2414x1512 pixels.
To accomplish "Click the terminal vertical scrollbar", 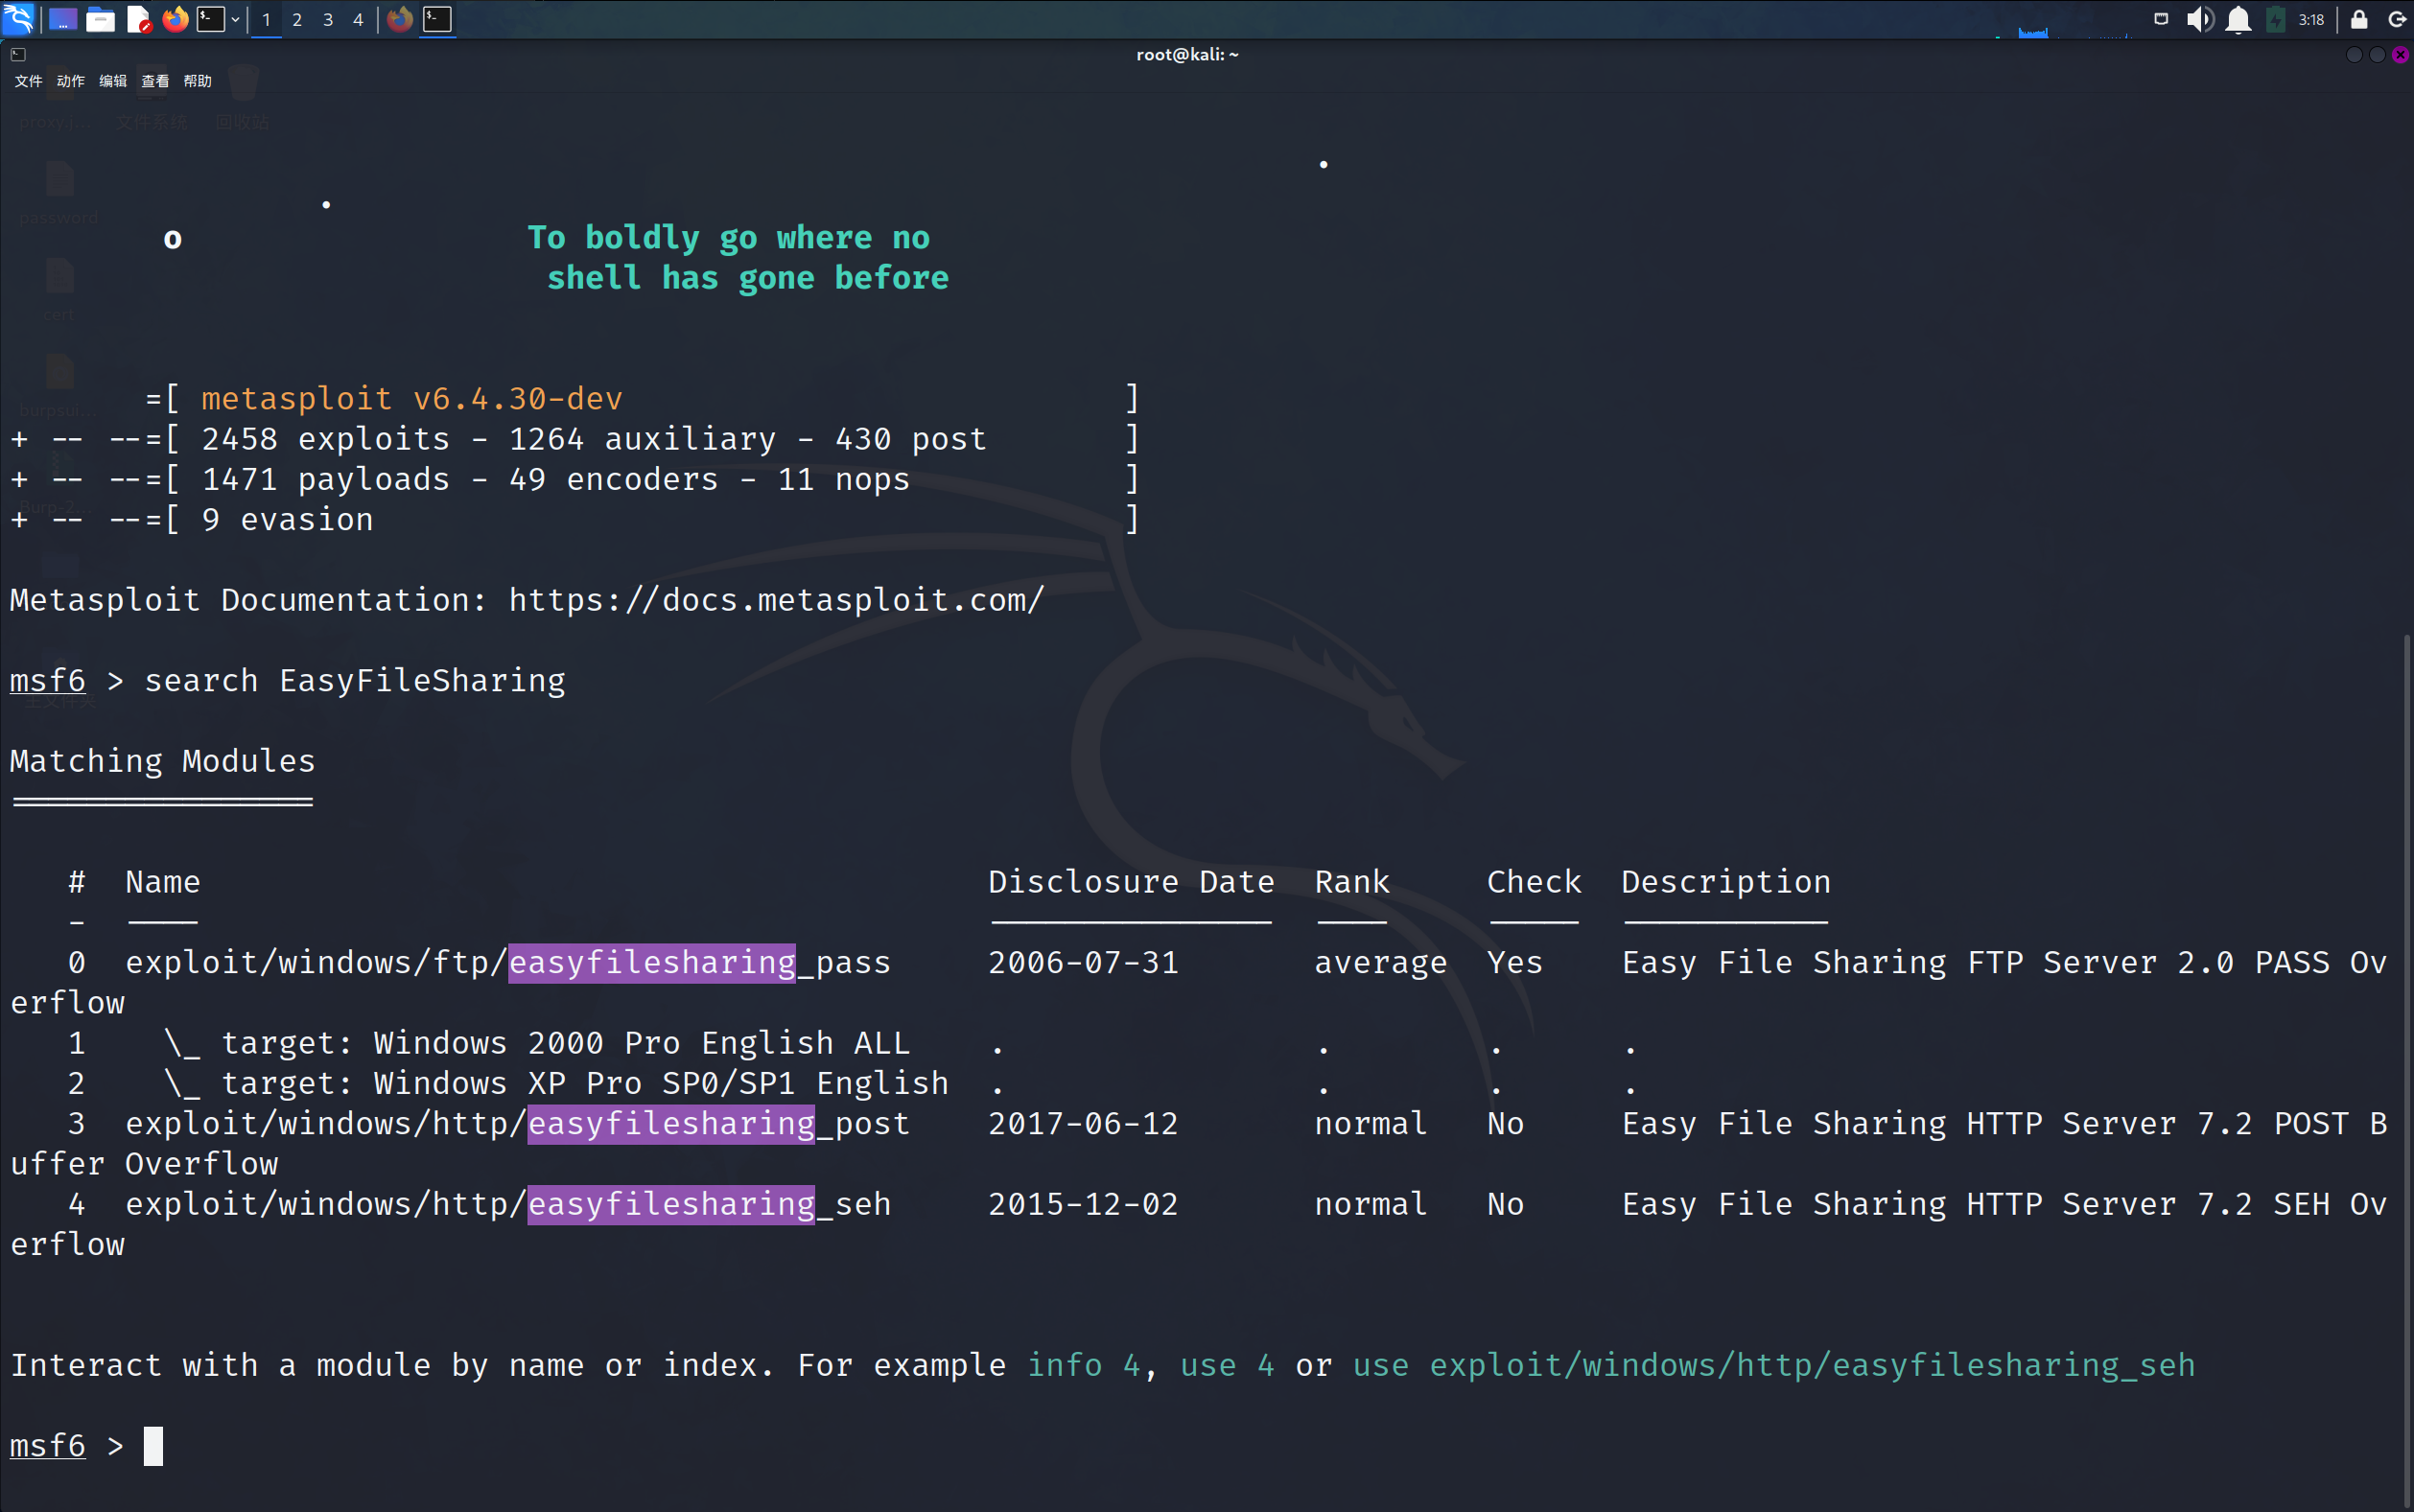I will 2407,1070.
